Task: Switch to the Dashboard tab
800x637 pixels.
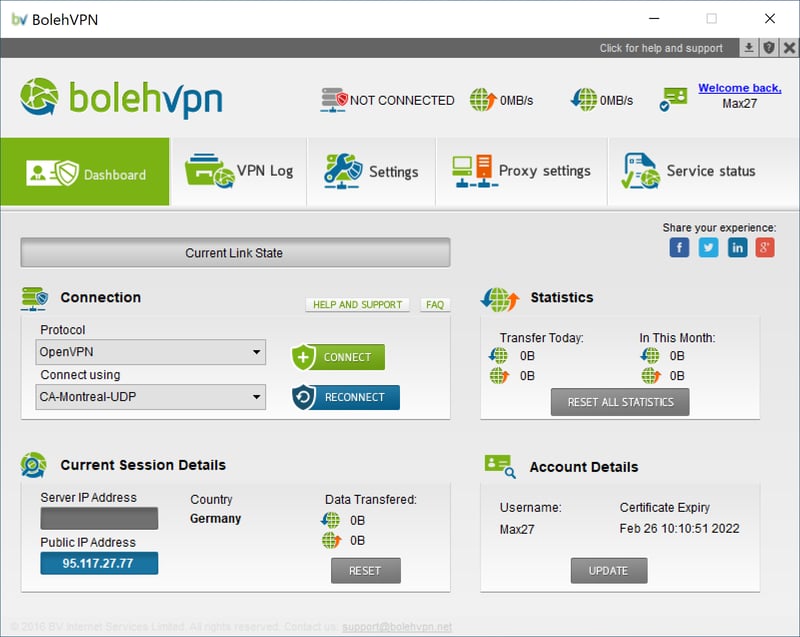Action: pos(85,172)
